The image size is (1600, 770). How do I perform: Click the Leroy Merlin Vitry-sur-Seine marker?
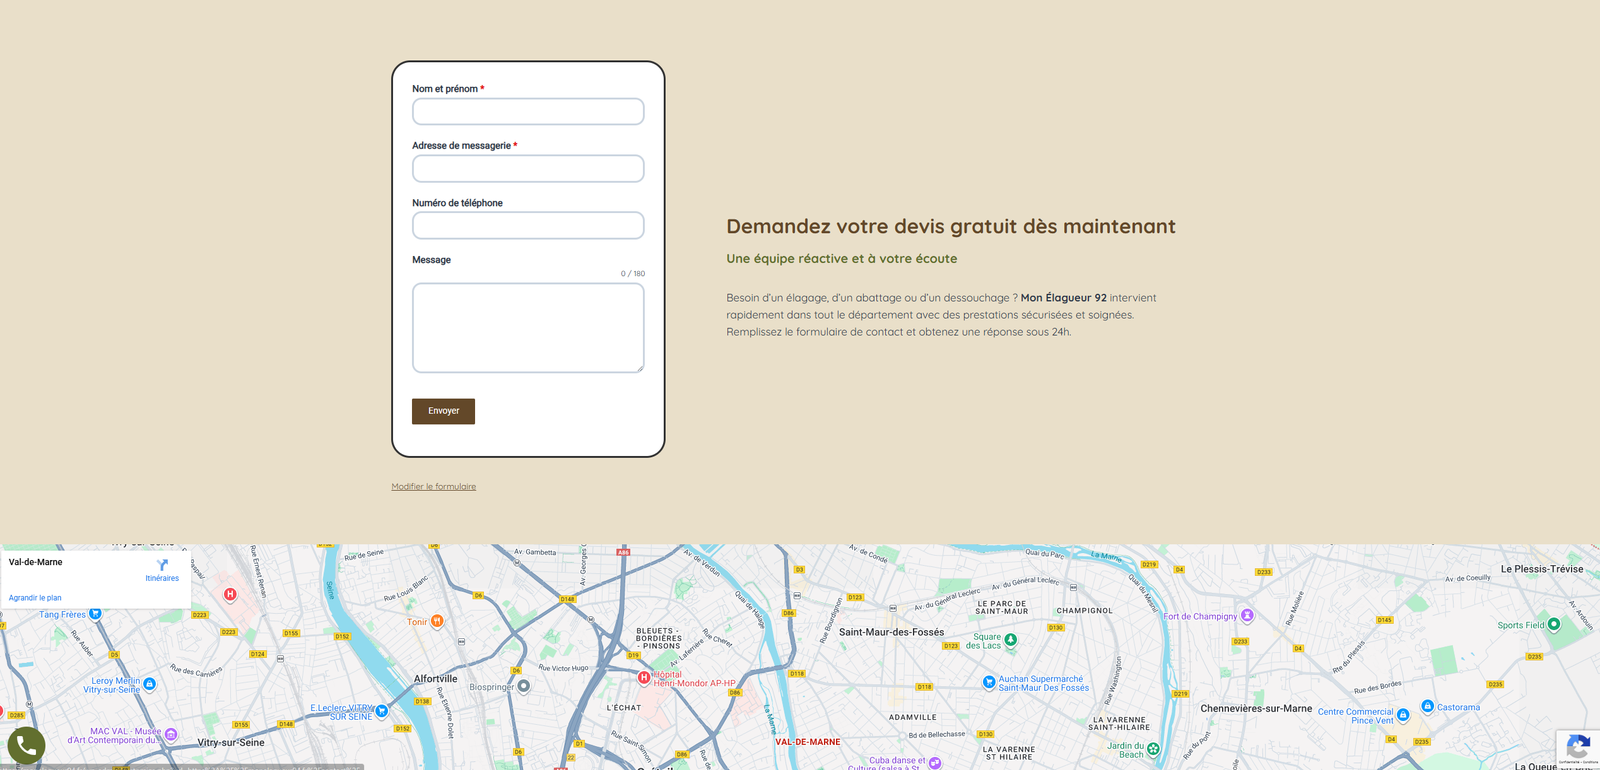pyautogui.click(x=149, y=684)
